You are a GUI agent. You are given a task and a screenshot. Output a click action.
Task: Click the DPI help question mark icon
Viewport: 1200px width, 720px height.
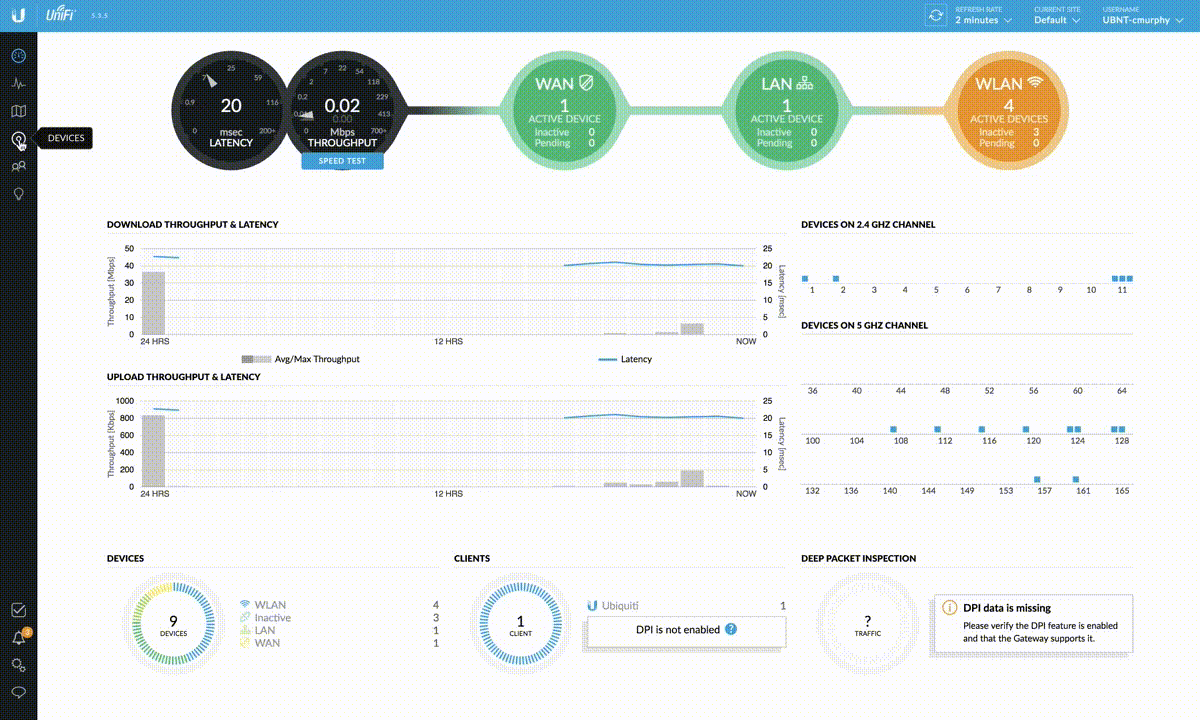click(731, 629)
